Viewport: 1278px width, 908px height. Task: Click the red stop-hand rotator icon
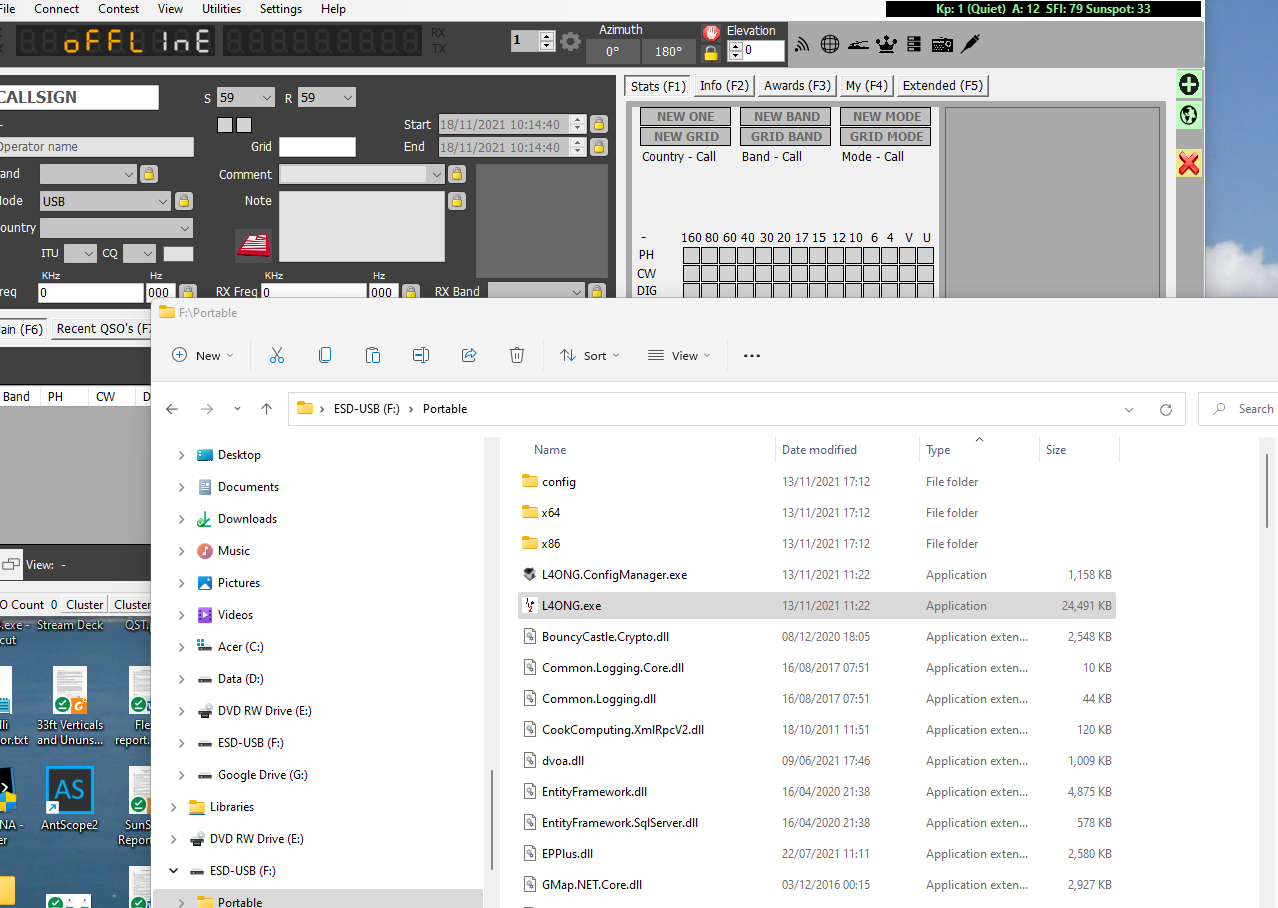click(711, 33)
